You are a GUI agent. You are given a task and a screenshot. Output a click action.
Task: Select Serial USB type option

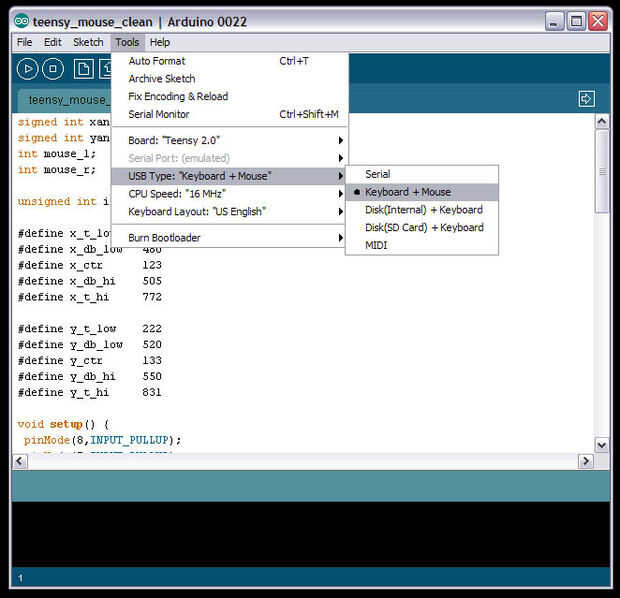click(422, 174)
